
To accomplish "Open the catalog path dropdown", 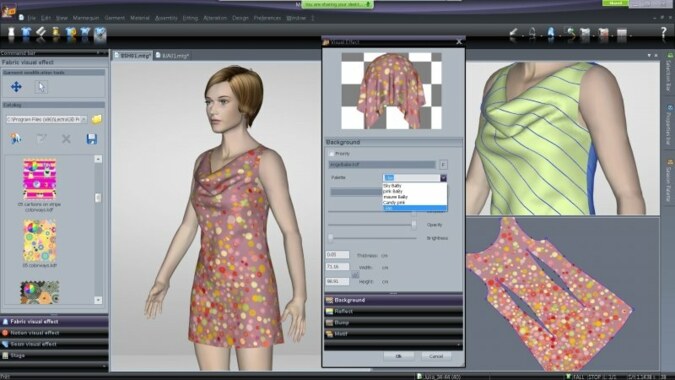I will tap(84, 119).
